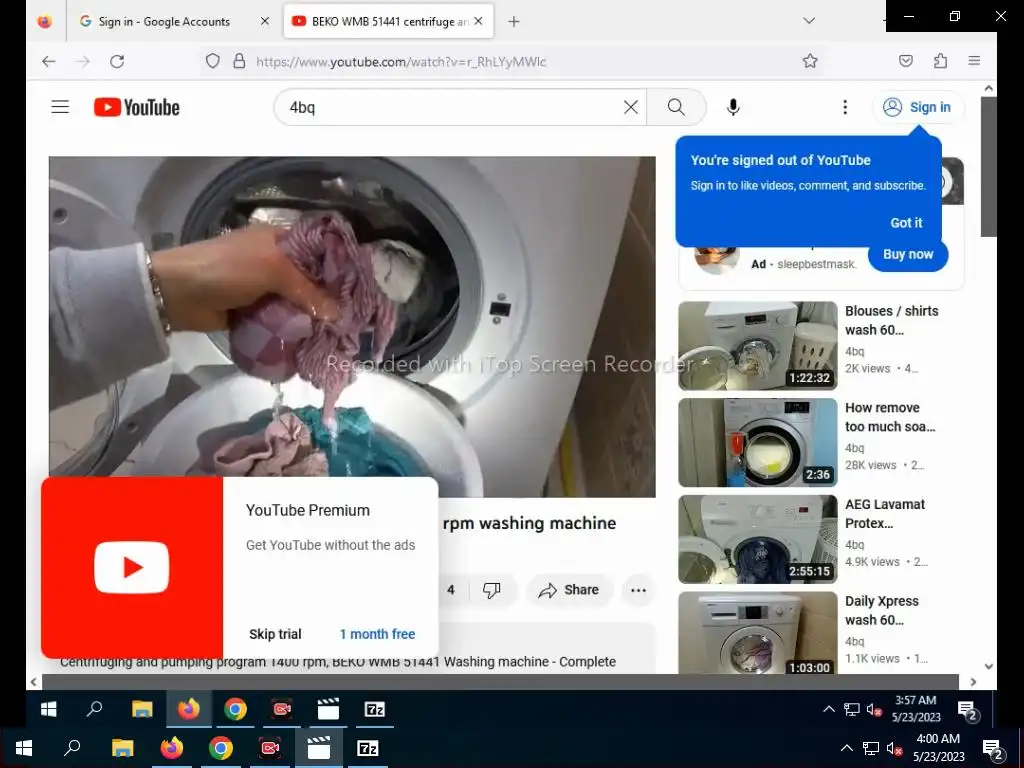
Task: Open the Daily Xpress wash 60 thumbnail
Action: click(x=758, y=633)
